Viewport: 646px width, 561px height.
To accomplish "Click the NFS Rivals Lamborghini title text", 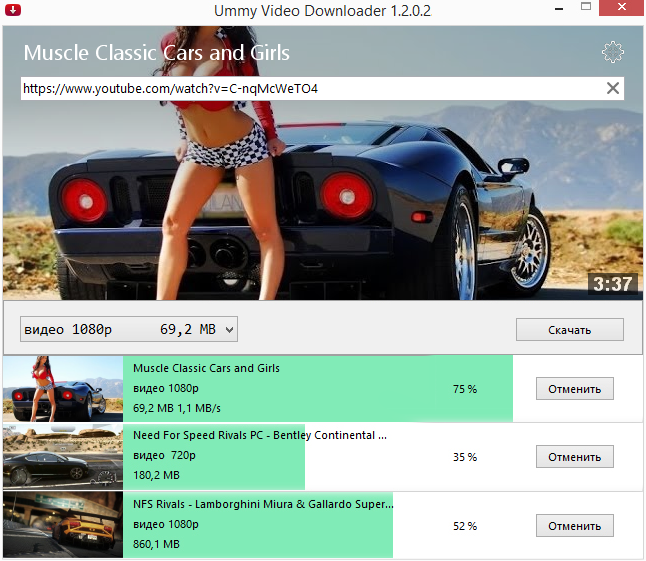I will (262, 504).
